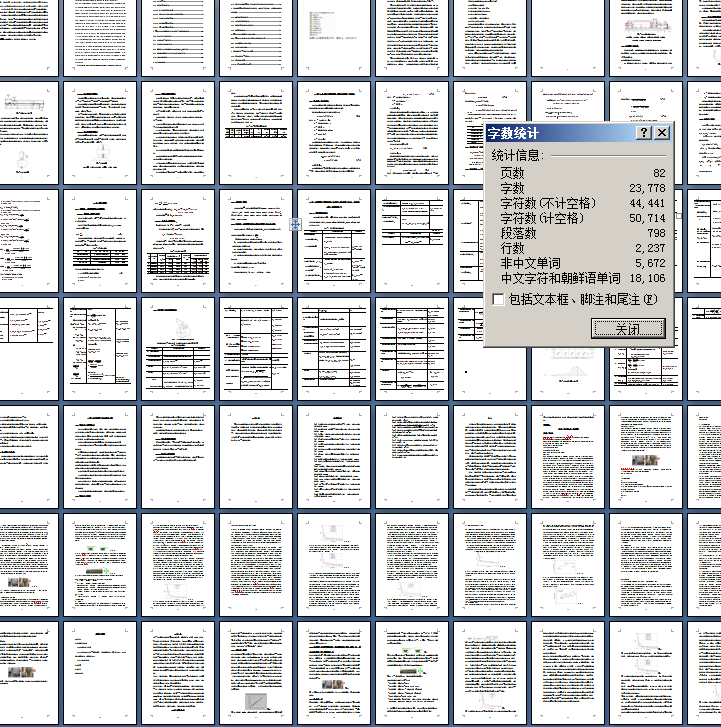This screenshot has height=727, width=721.
Task: Open the second-row page with green figure diagram
Action: tap(100, 133)
